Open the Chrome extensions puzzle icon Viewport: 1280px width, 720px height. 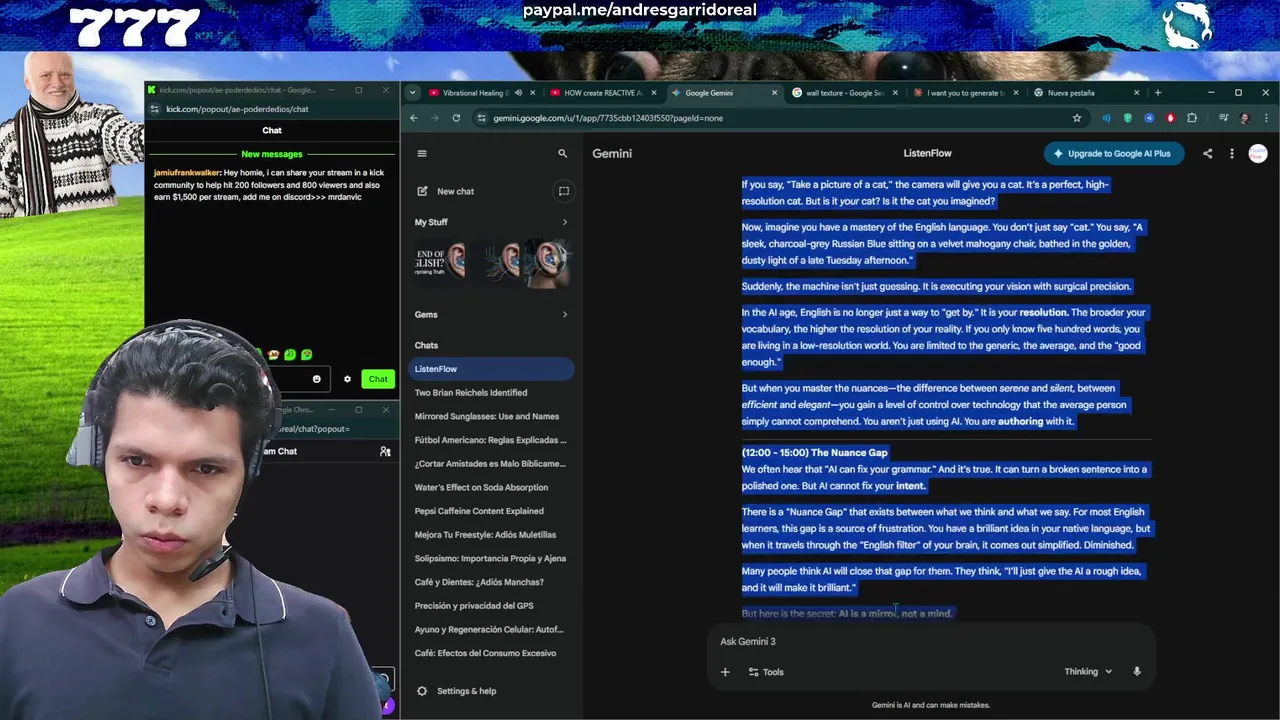(1192, 118)
